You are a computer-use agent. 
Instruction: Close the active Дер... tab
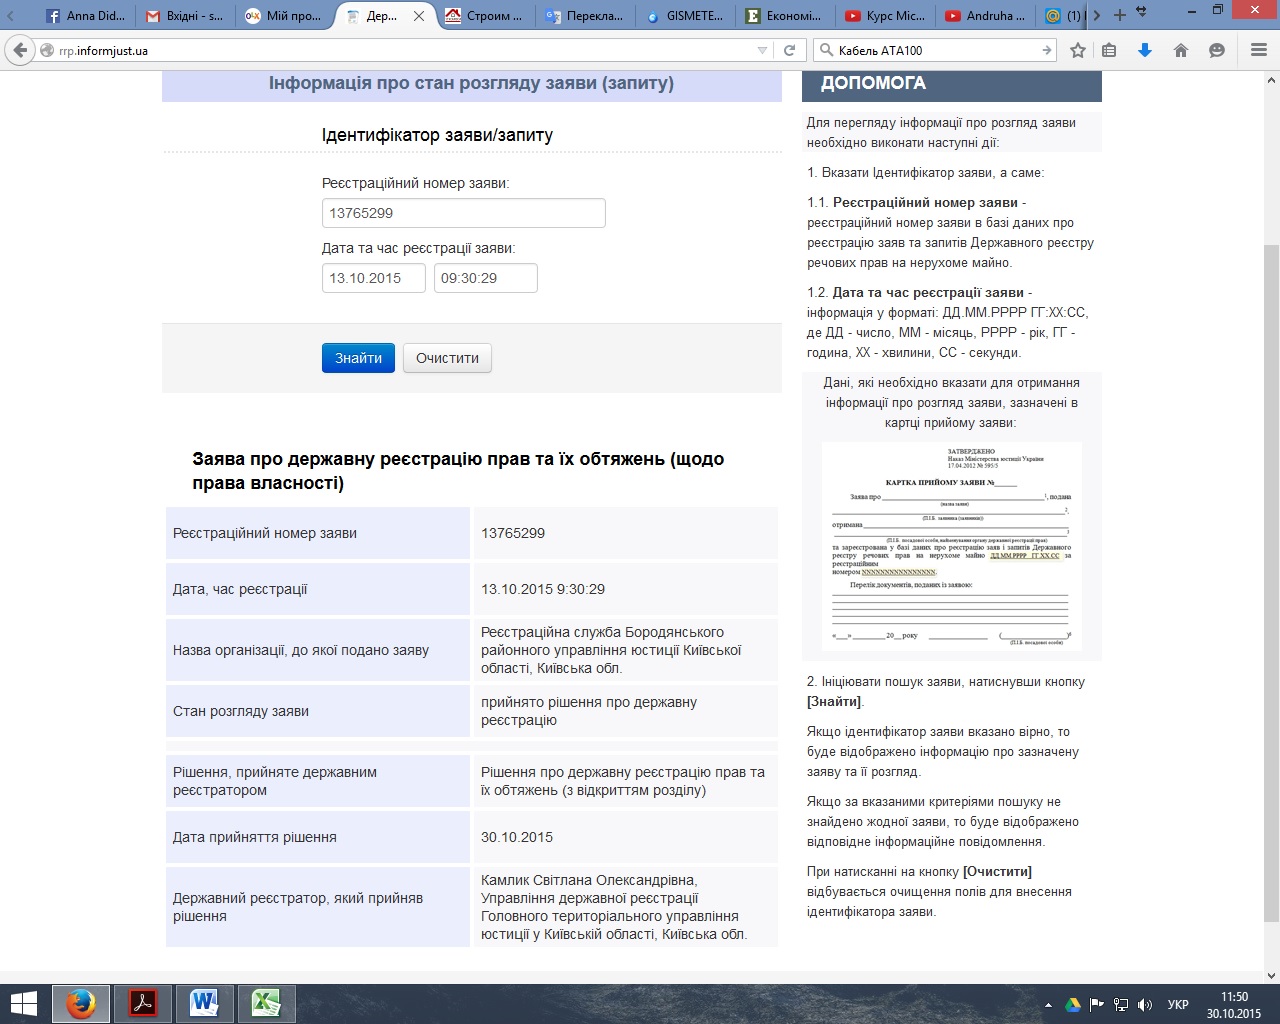419,16
